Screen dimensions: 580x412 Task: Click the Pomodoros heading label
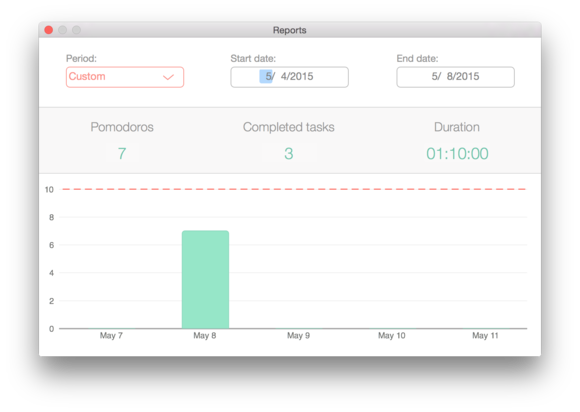click(x=122, y=127)
